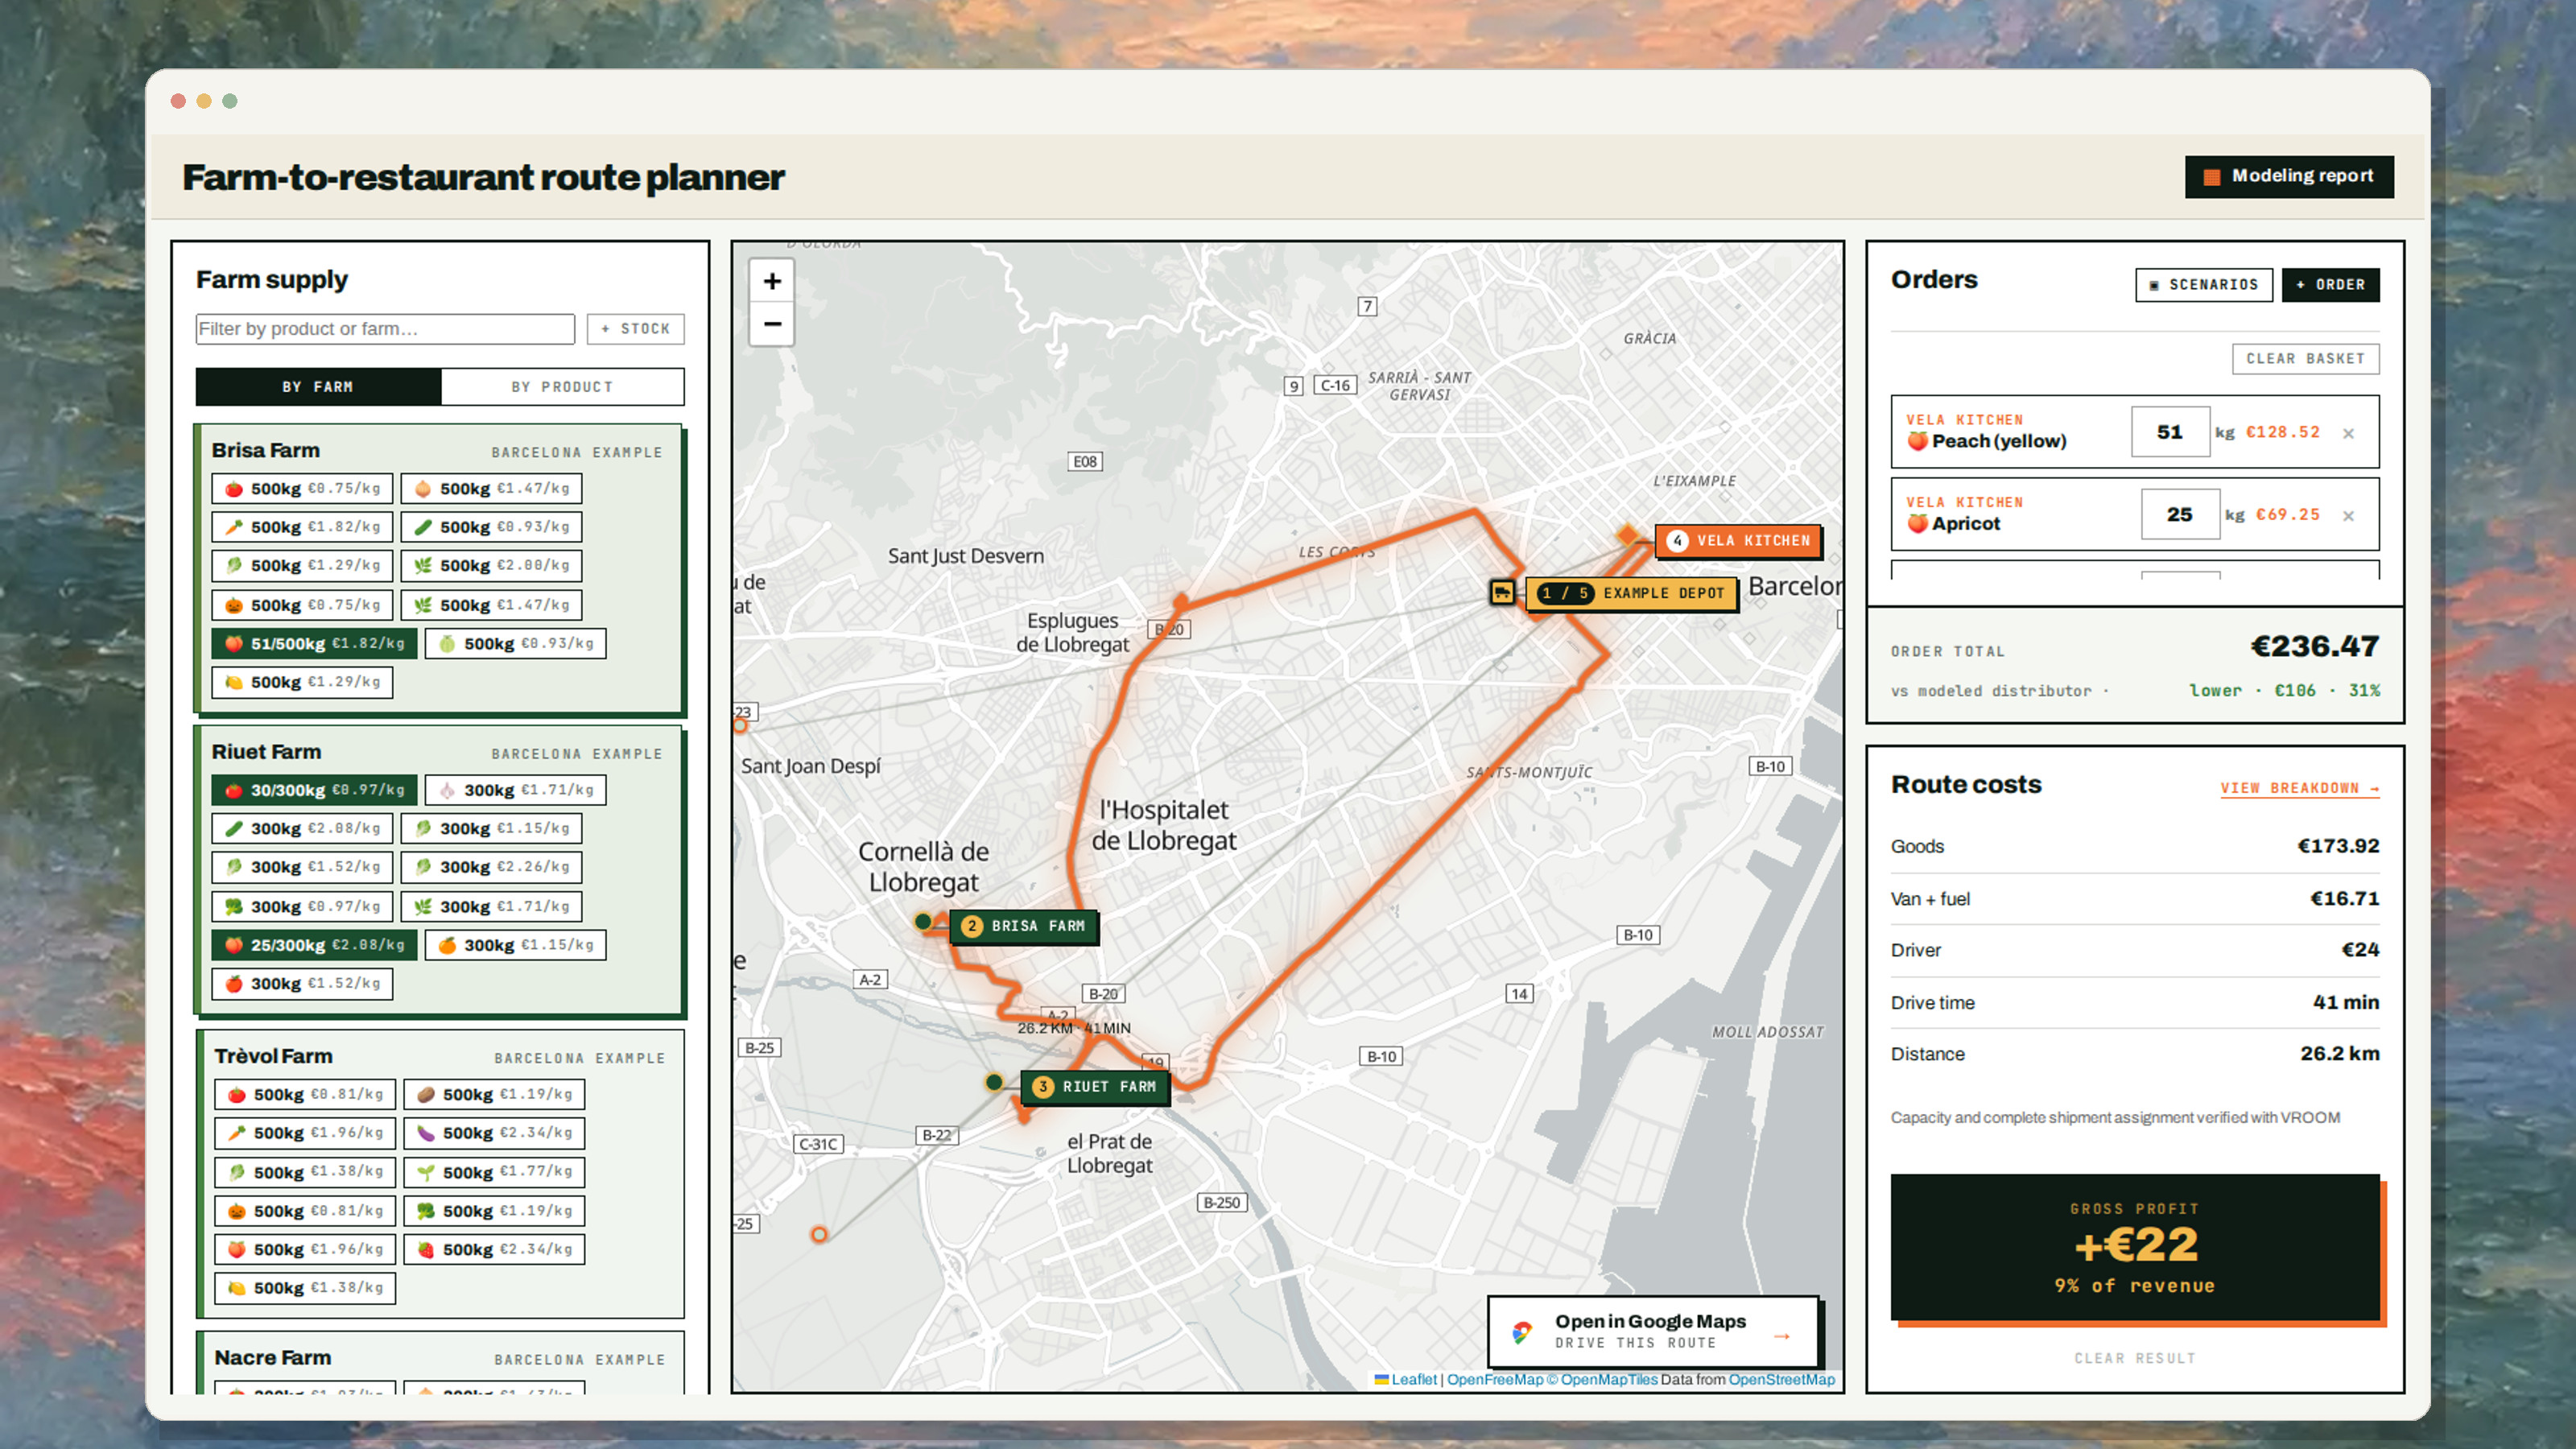
Task: Choose Brisa Farm pumpkin €0.75/kg chip
Action: (x=302, y=605)
